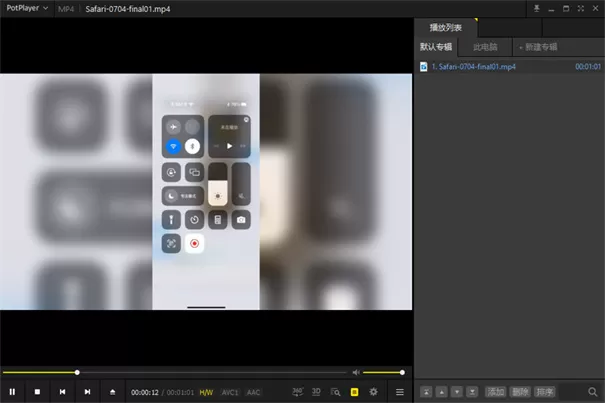This screenshot has height=403, width=605.
Task: Click the playlist item file icon
Action: [424, 66]
